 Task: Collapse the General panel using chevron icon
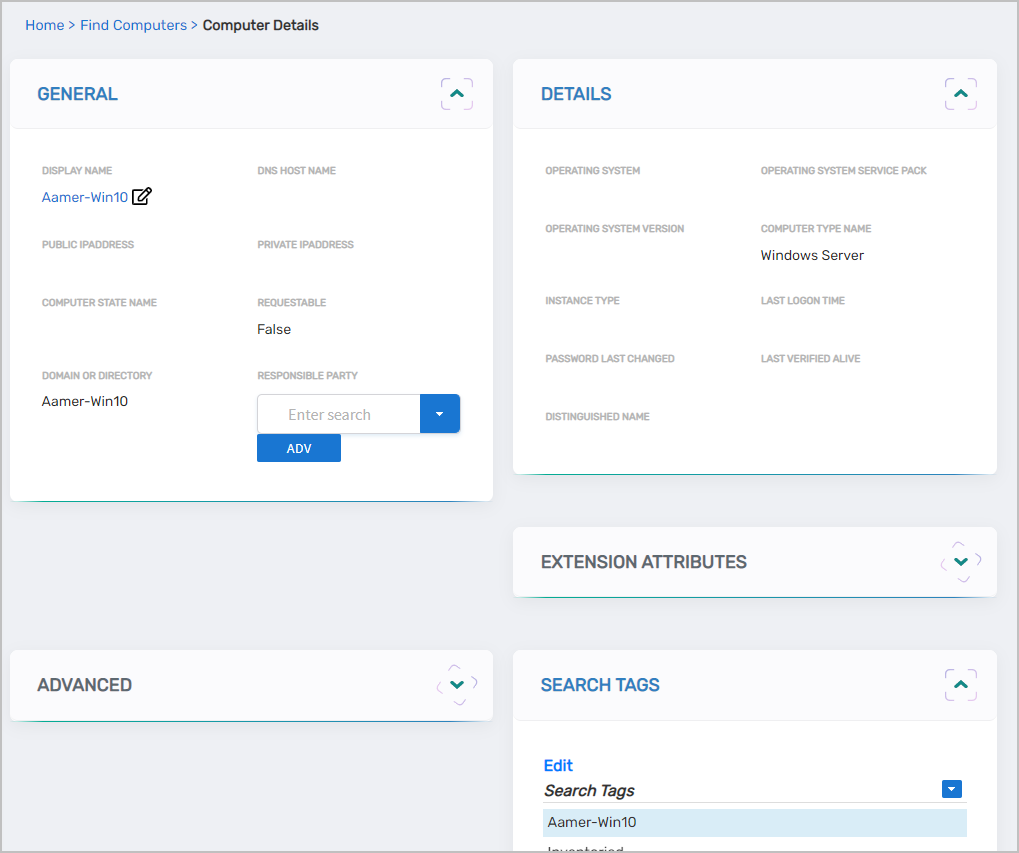pyautogui.click(x=457, y=94)
